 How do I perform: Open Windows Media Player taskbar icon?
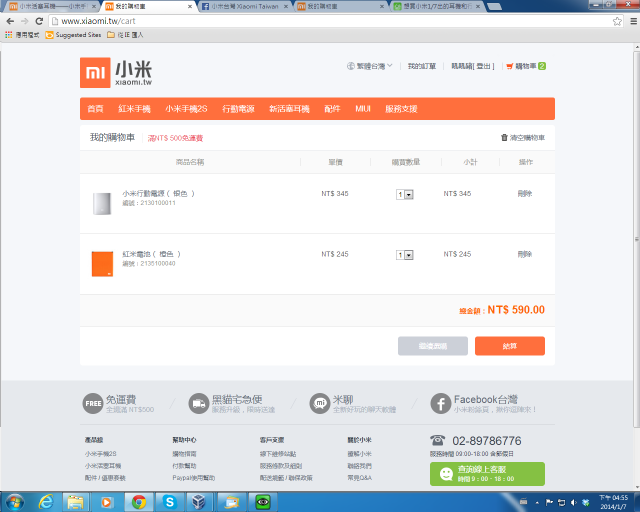pyautogui.click(x=107, y=502)
